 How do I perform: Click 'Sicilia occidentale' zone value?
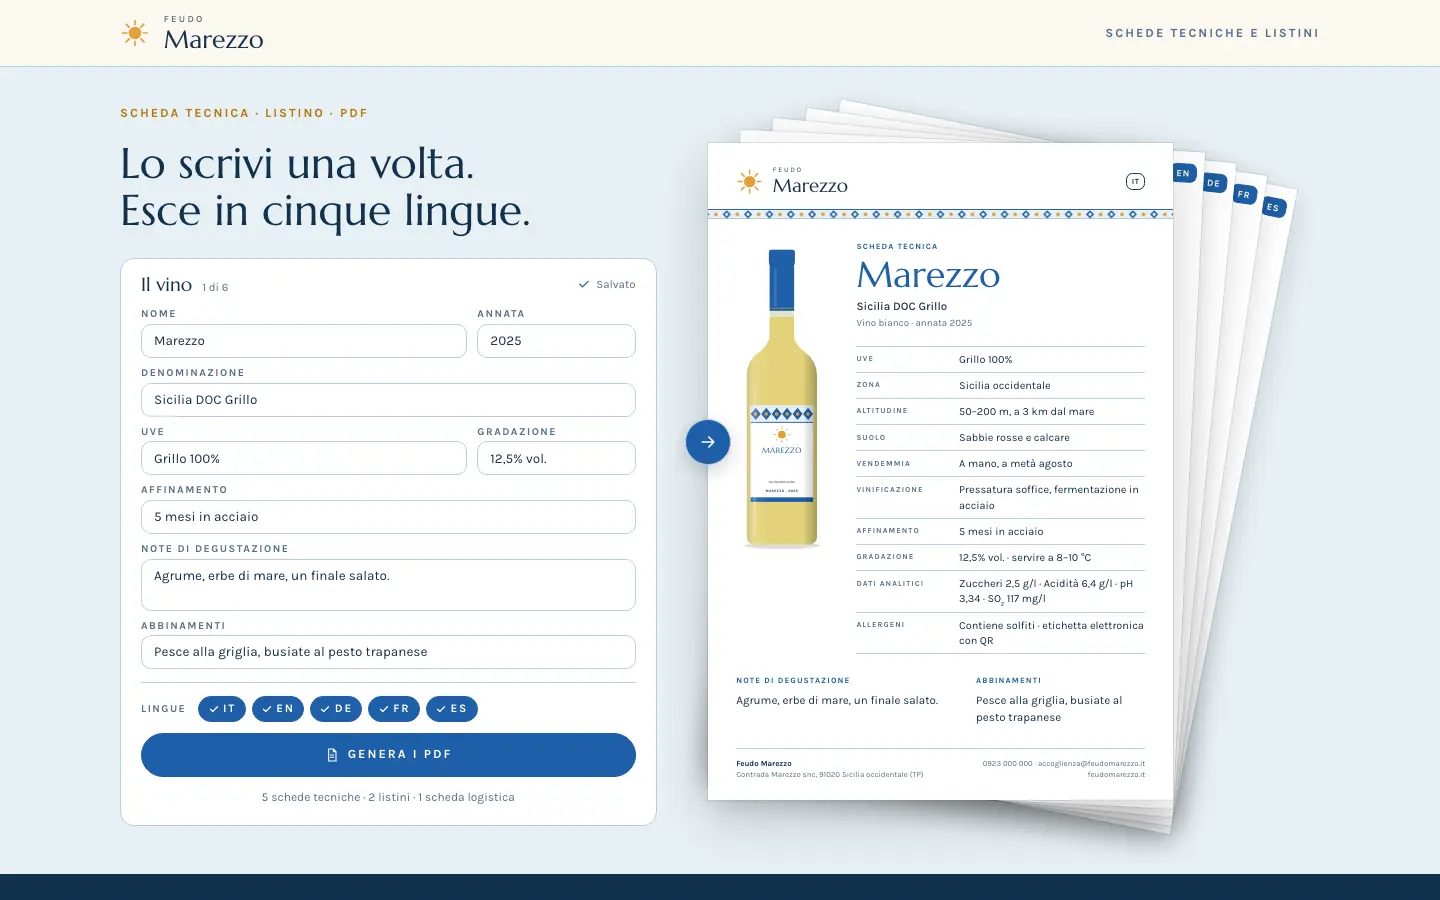click(1005, 386)
